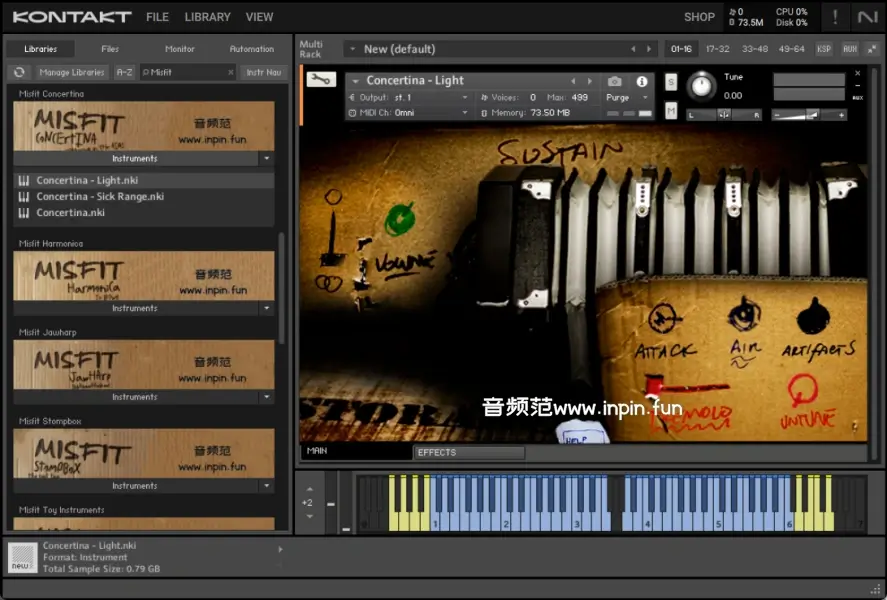
Task: Toggle the Solo (S) button
Action: pyautogui.click(x=671, y=82)
